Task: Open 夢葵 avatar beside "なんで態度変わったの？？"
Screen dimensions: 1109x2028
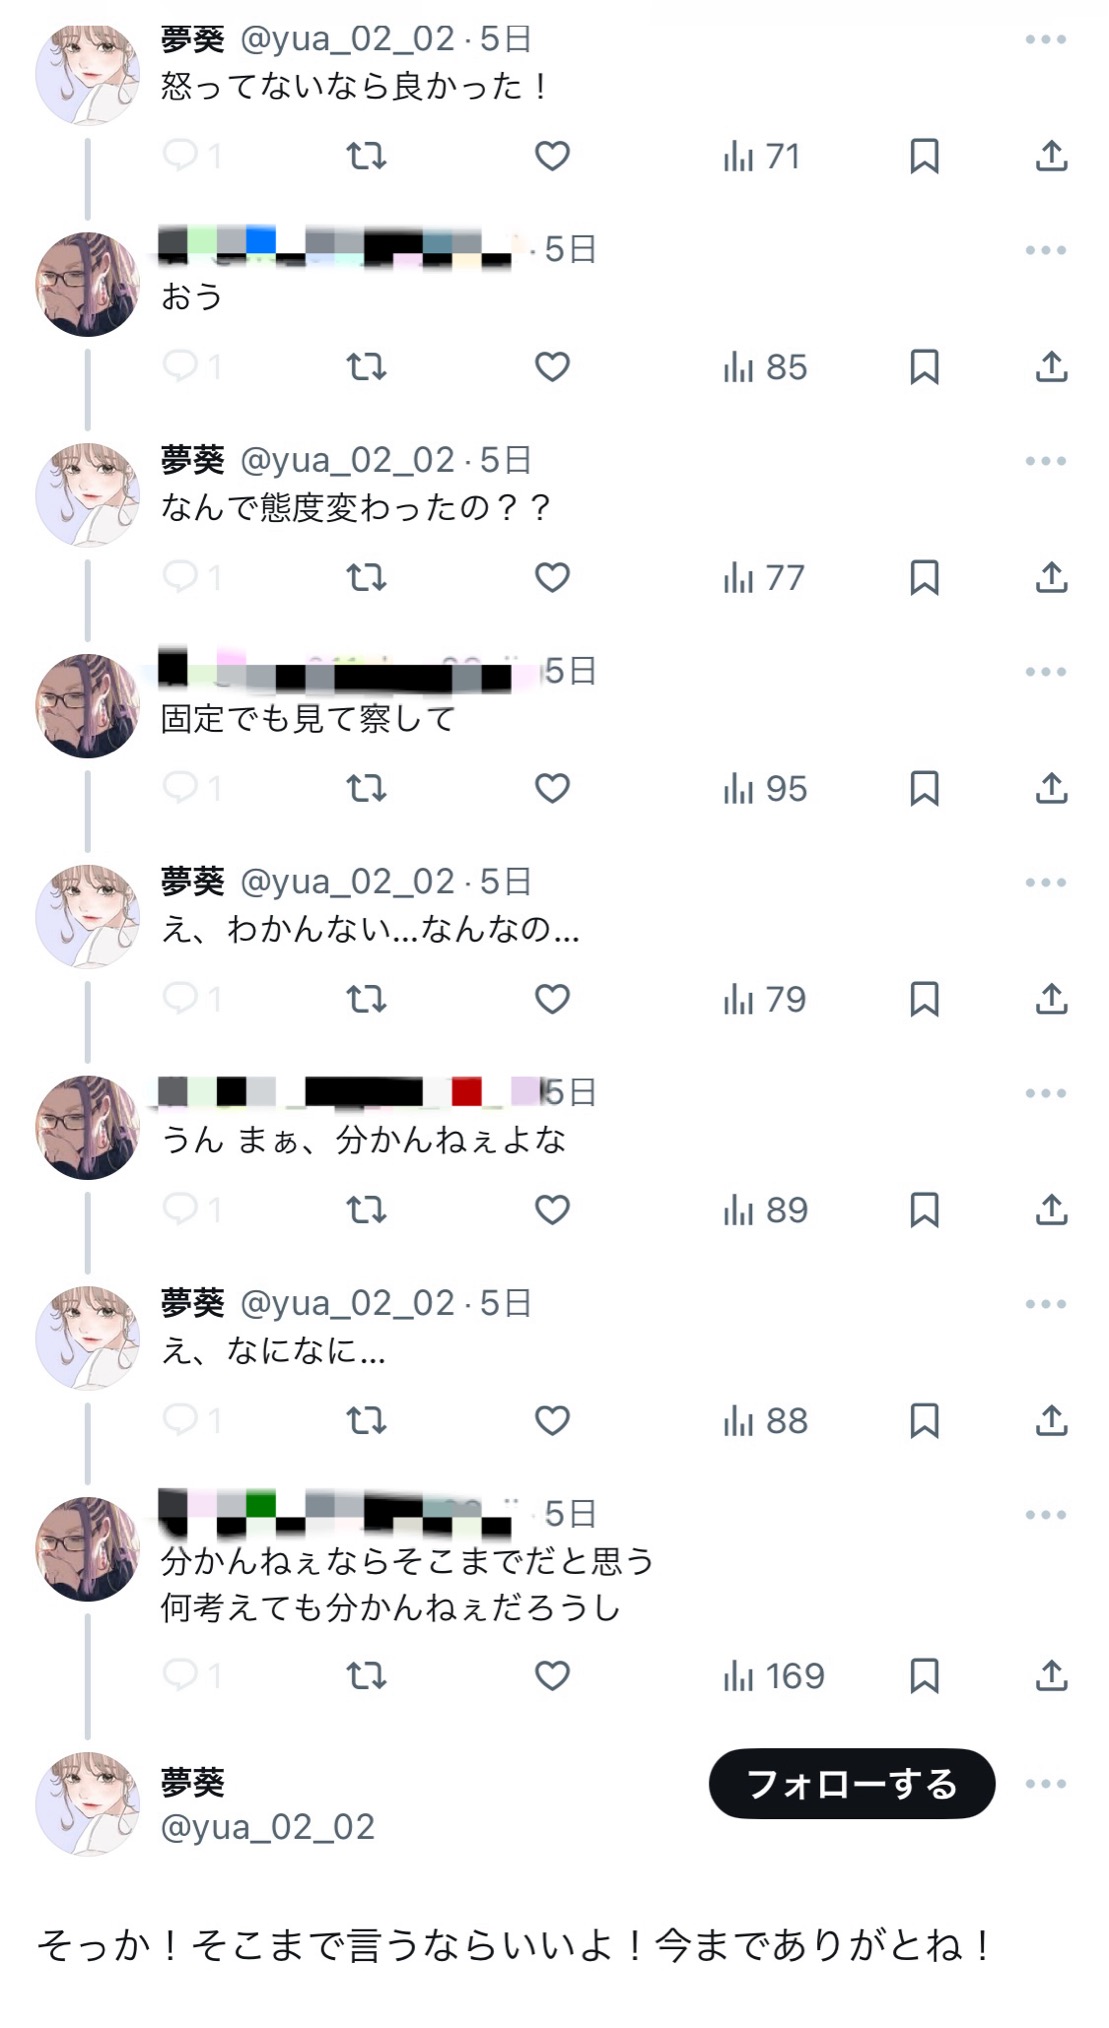Action: click(88, 495)
